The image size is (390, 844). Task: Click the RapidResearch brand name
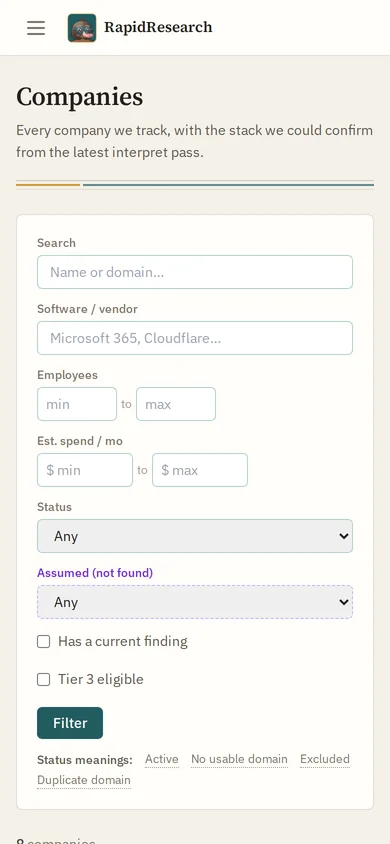point(158,27)
